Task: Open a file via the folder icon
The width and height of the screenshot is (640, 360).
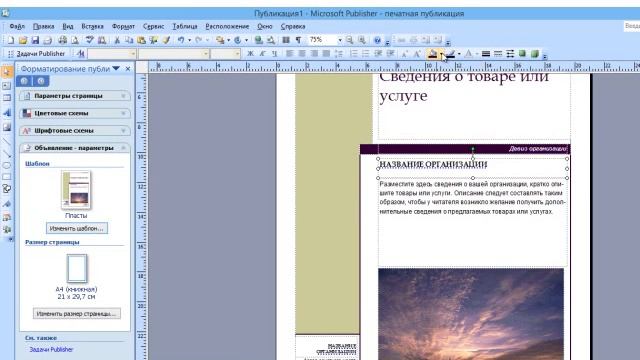Action: tap(23, 40)
